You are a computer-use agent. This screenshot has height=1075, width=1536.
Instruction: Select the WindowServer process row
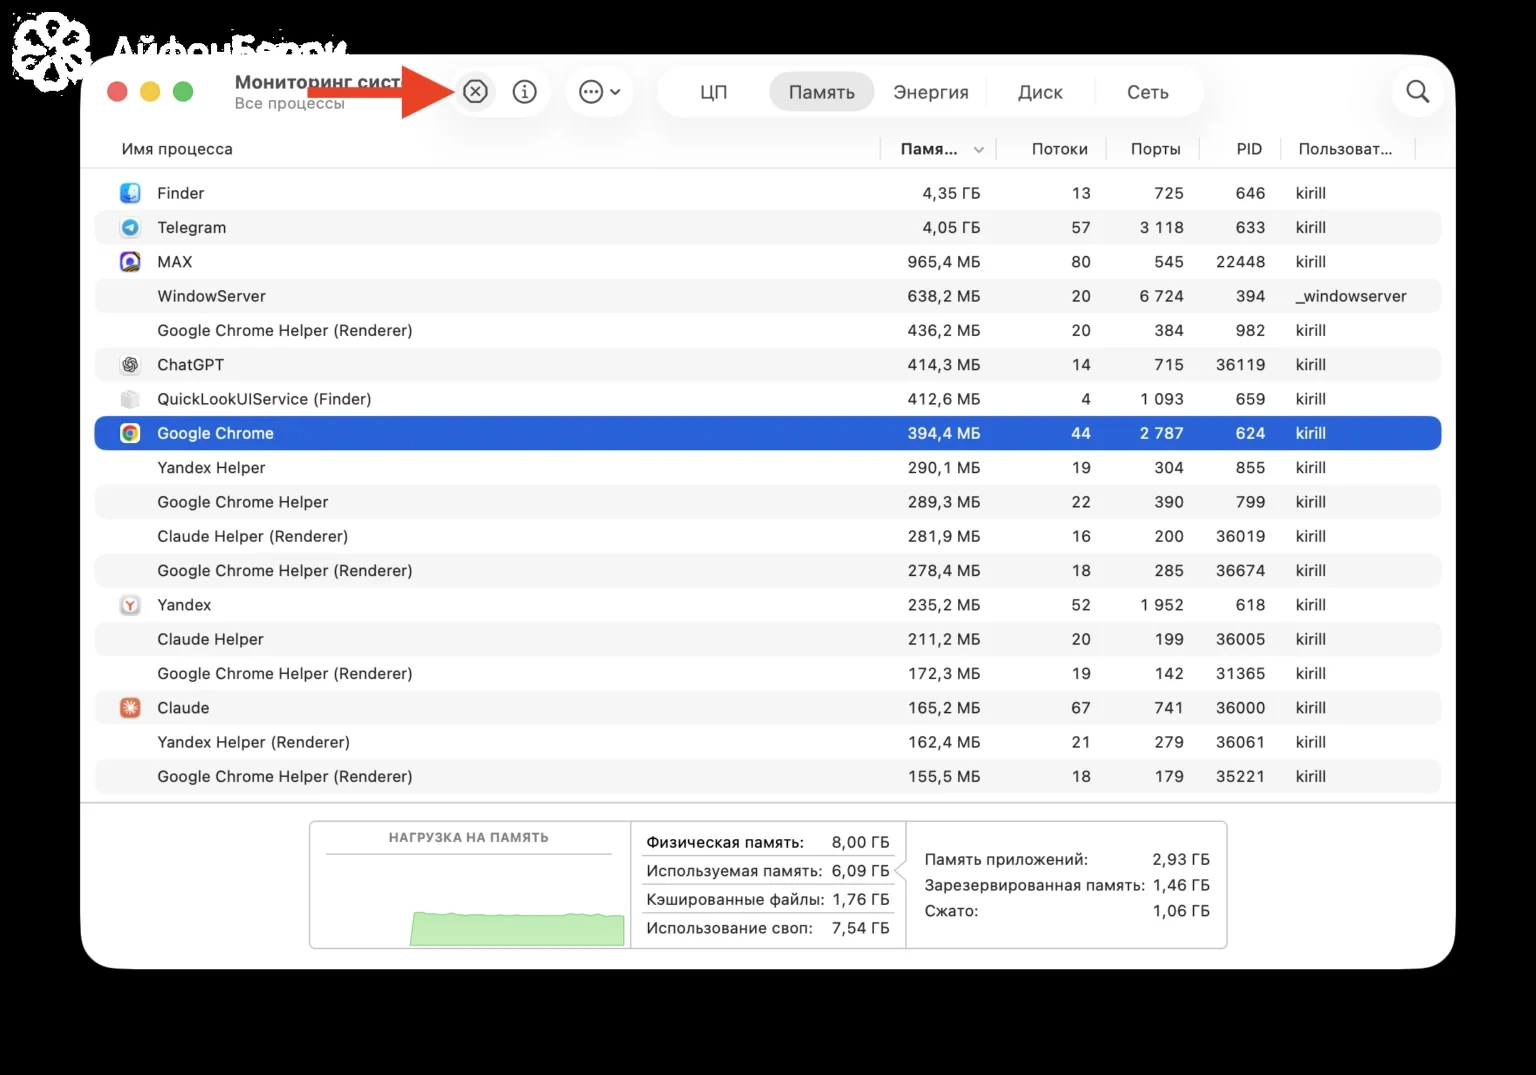tap(767, 296)
